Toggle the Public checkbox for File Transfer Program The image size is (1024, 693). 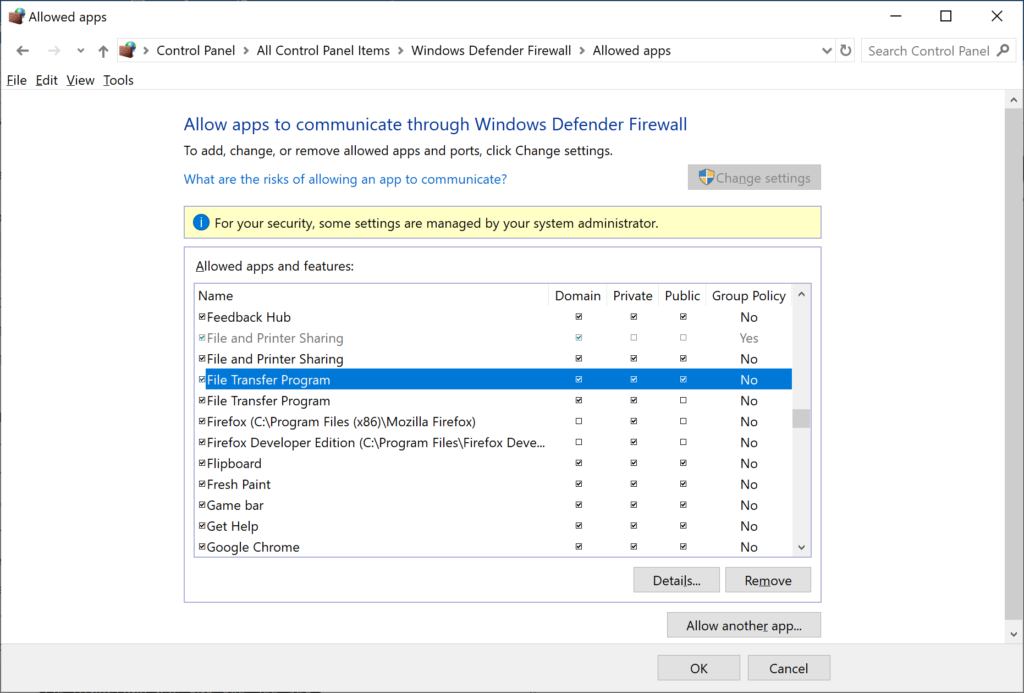(x=683, y=379)
